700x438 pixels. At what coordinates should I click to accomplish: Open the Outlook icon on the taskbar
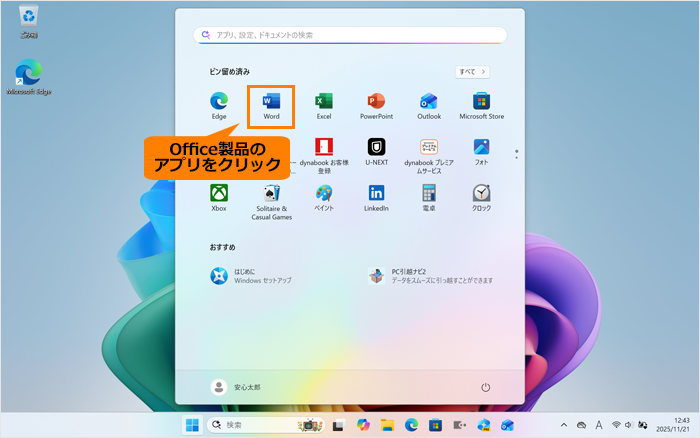[508, 425]
